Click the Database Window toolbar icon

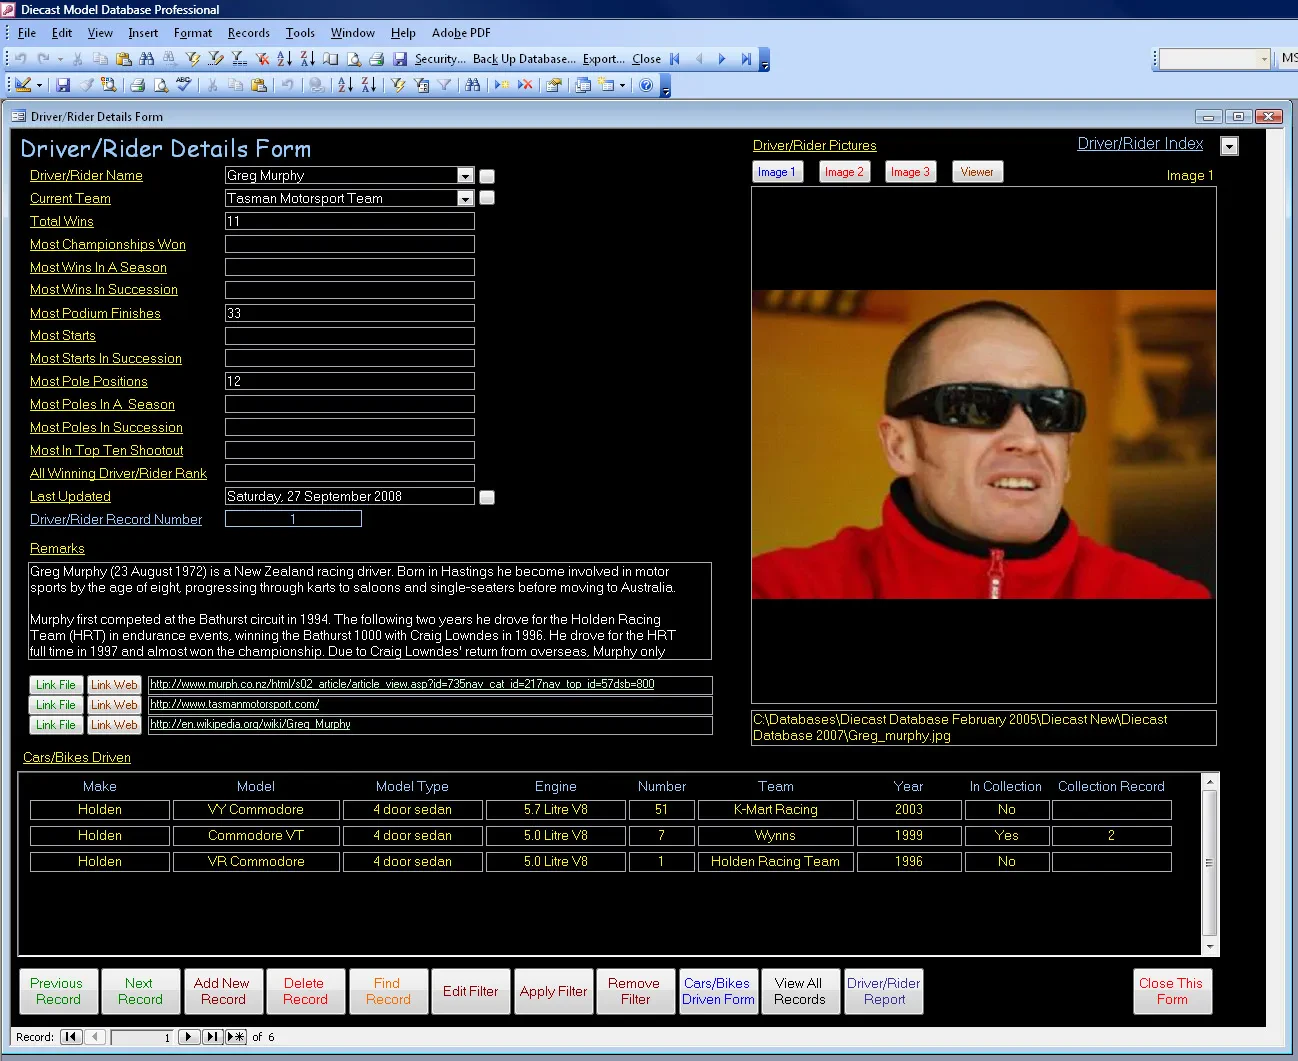point(583,85)
